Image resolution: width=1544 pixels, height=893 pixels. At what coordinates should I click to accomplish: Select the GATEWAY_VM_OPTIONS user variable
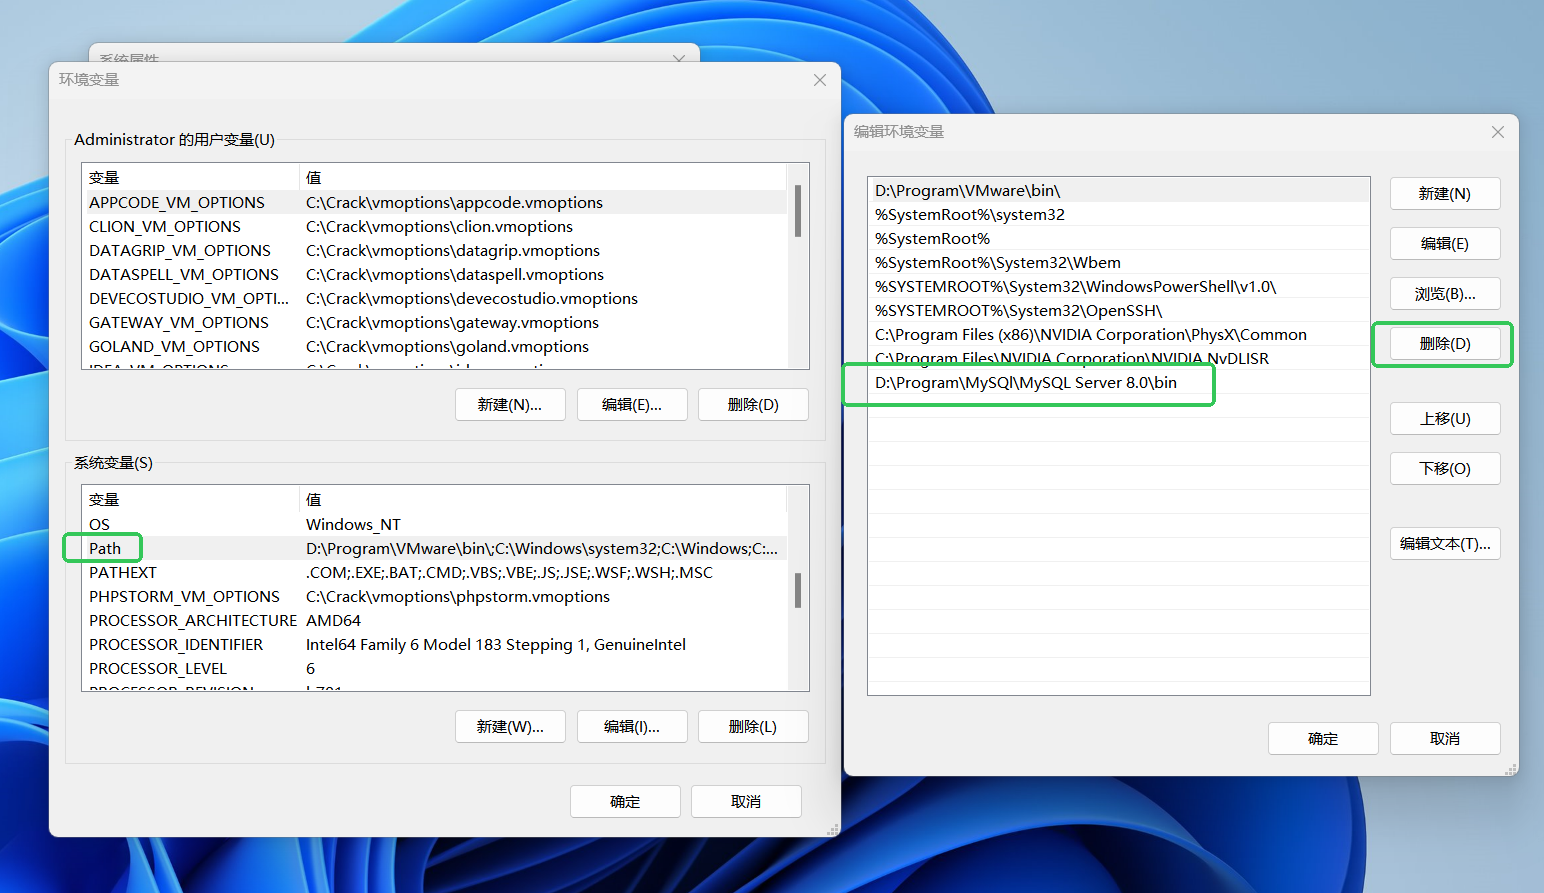pos(435,323)
